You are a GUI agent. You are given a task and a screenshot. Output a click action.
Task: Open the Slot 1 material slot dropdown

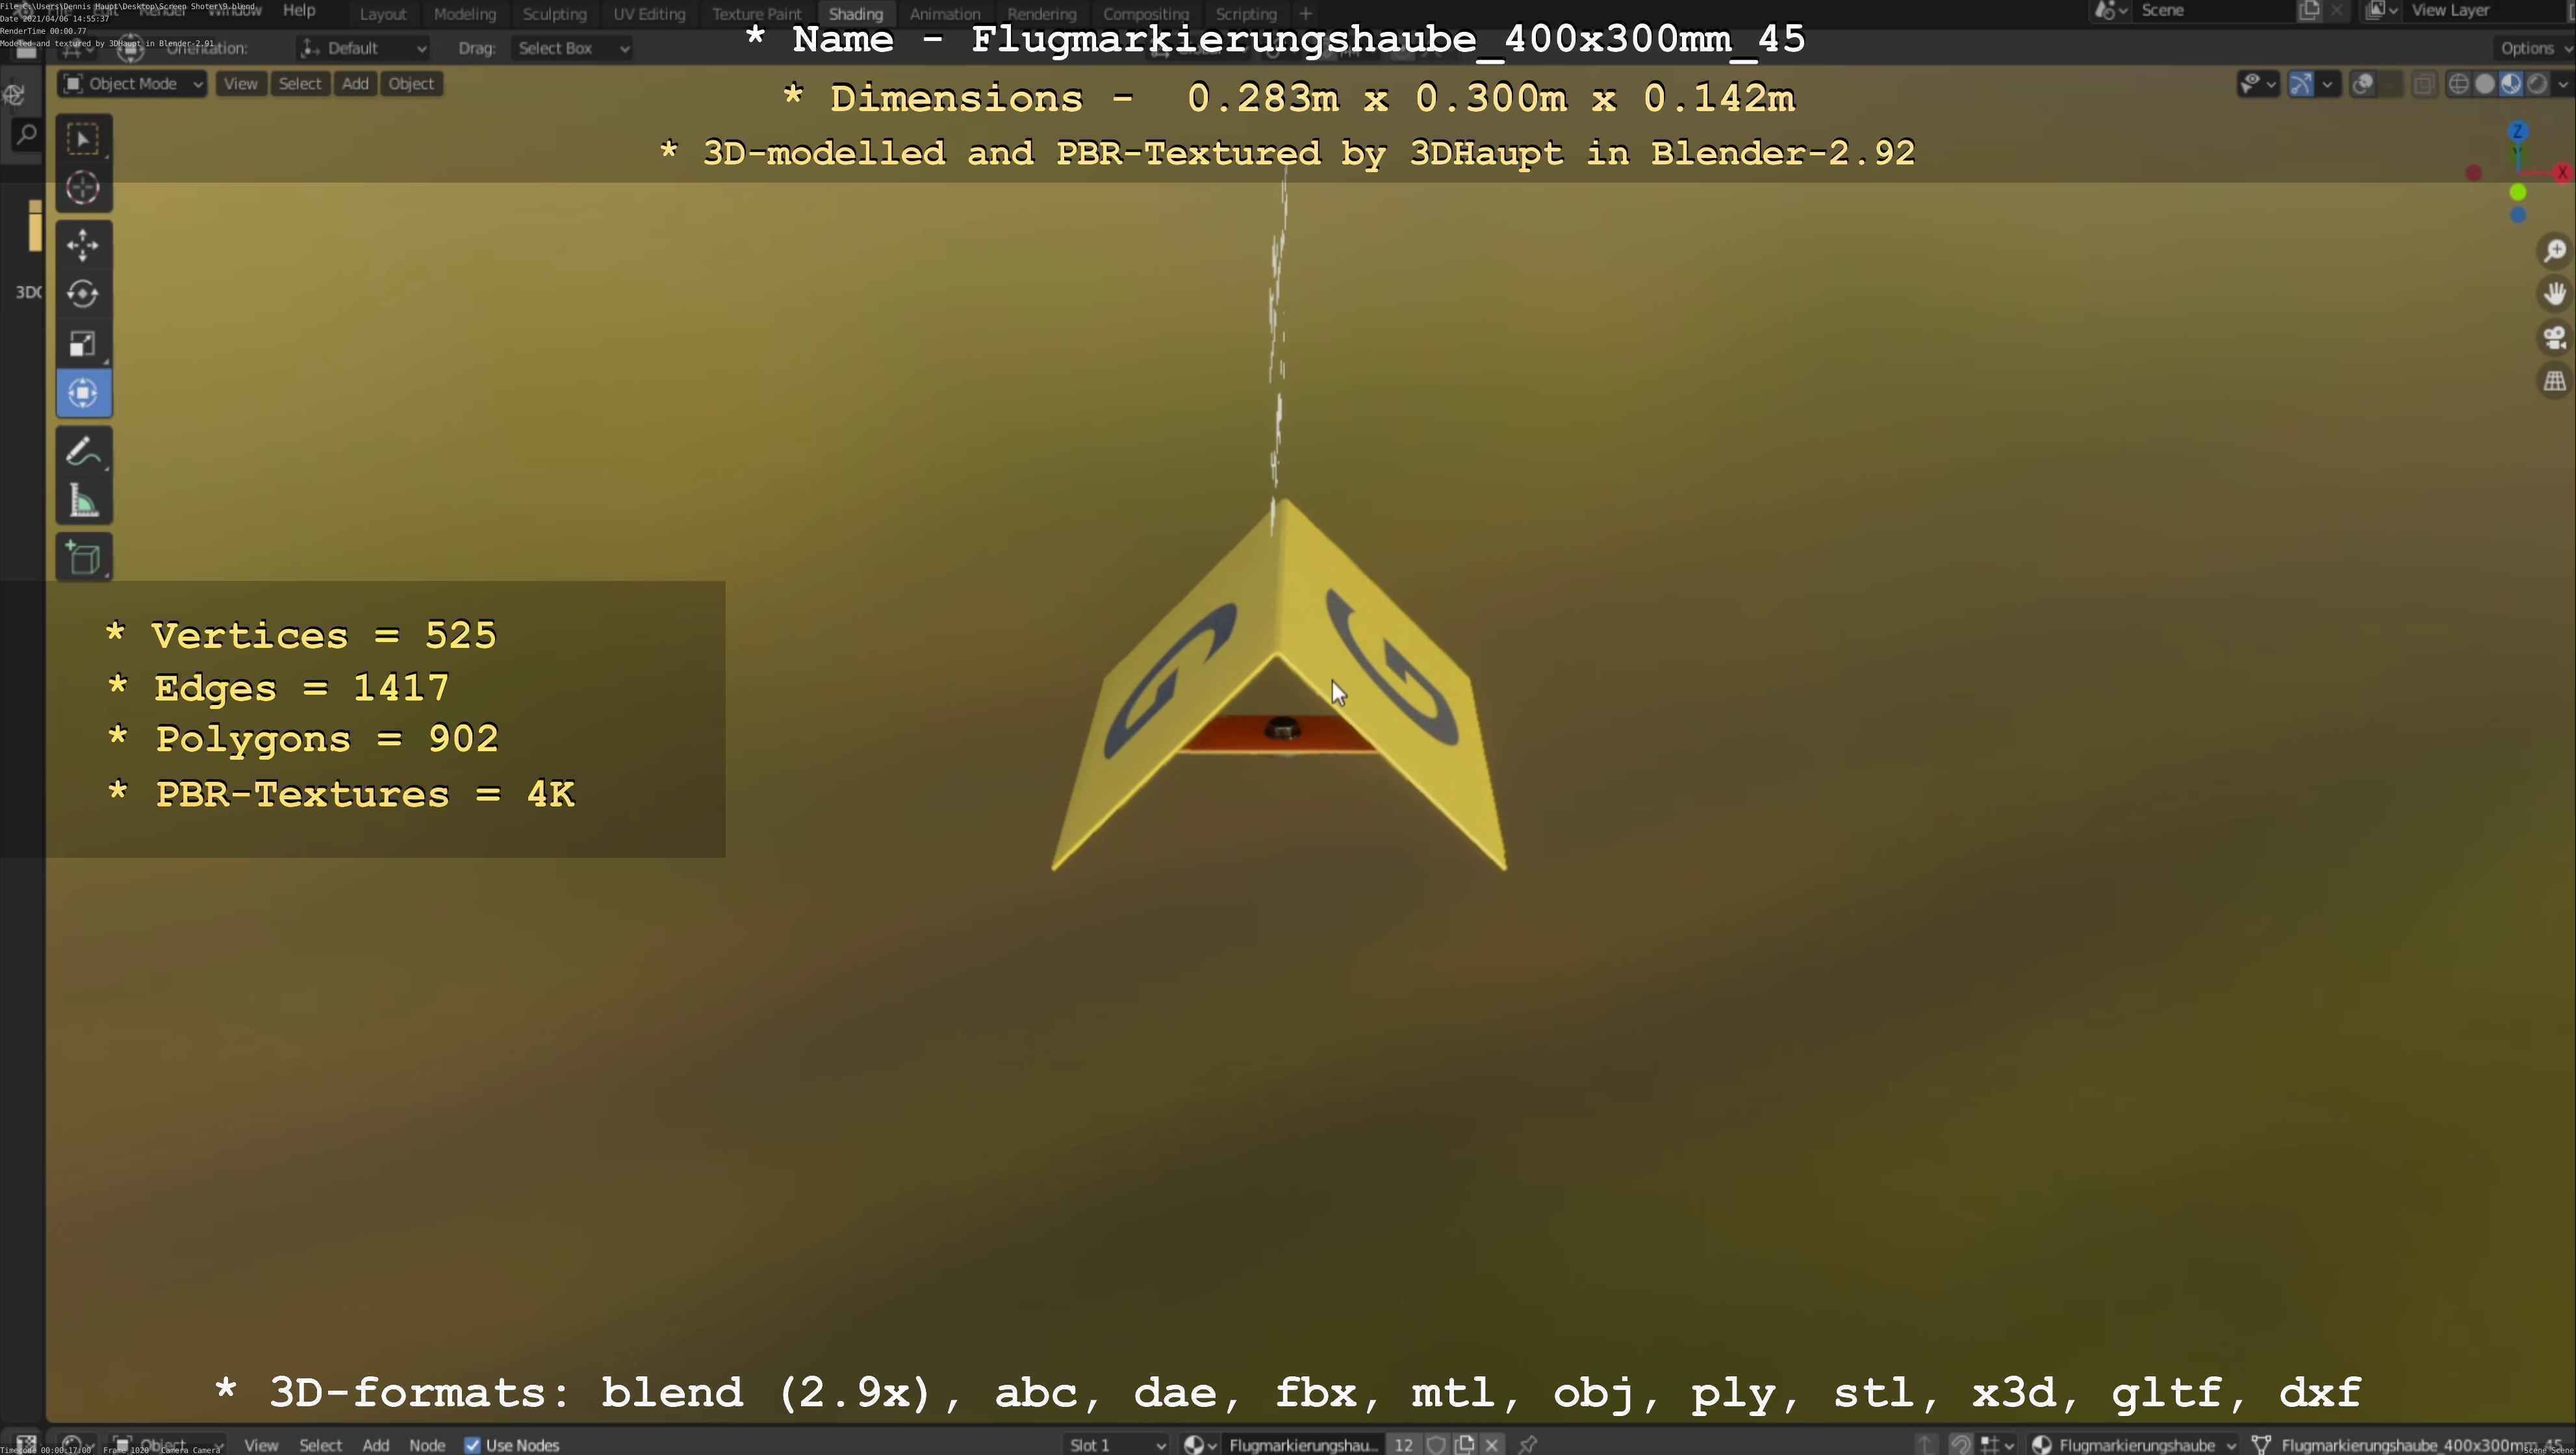point(1116,1444)
